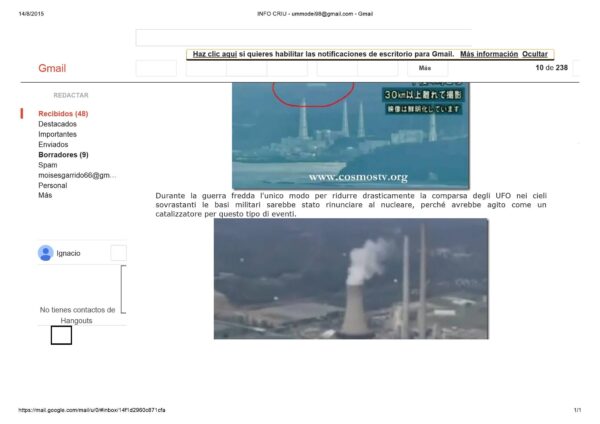
Task: Click the cooling tower photo in email
Action: (x=350, y=279)
